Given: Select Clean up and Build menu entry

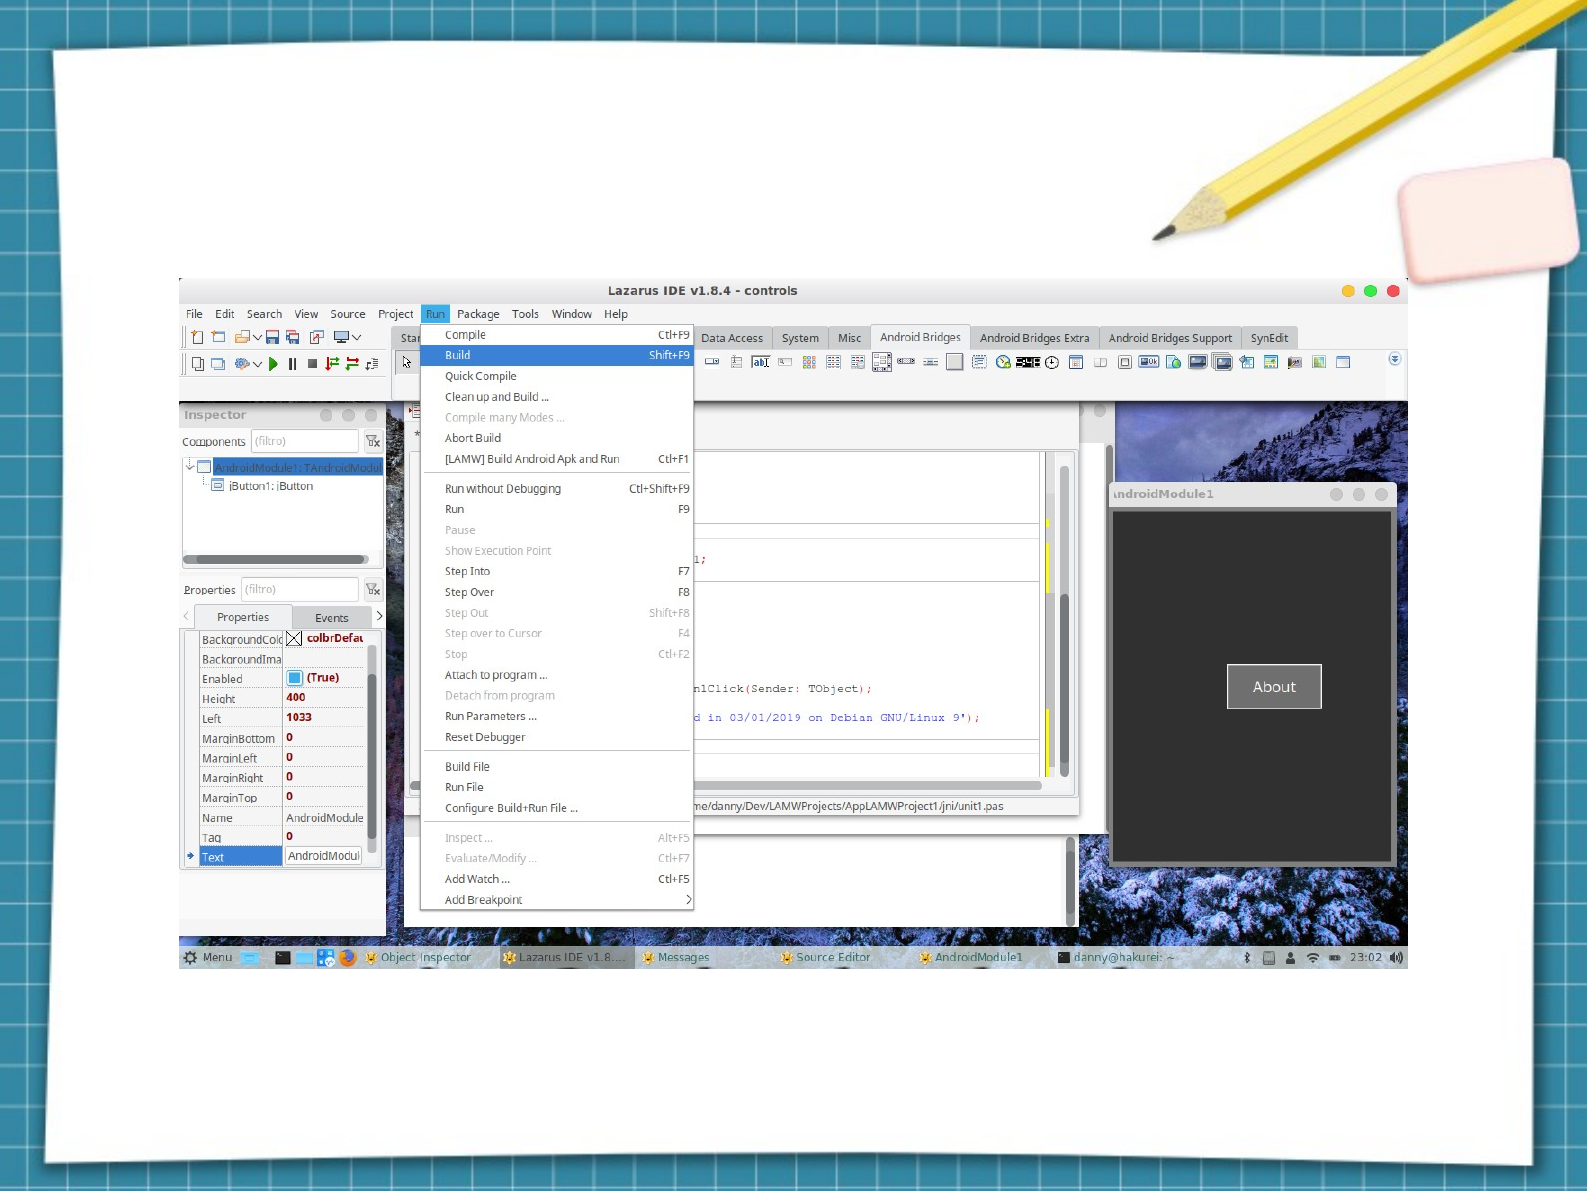Looking at the screenshot, I should (x=556, y=397).
